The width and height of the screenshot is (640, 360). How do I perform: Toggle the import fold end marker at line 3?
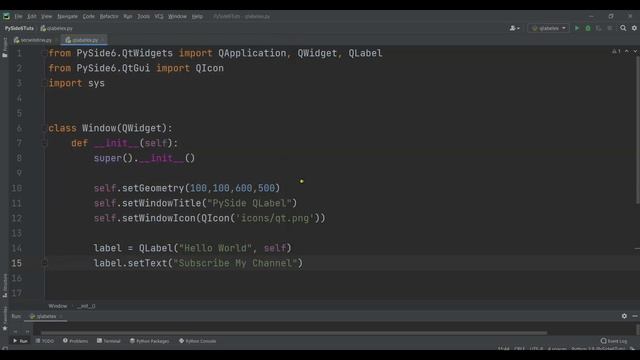pyautogui.click(x=44, y=83)
